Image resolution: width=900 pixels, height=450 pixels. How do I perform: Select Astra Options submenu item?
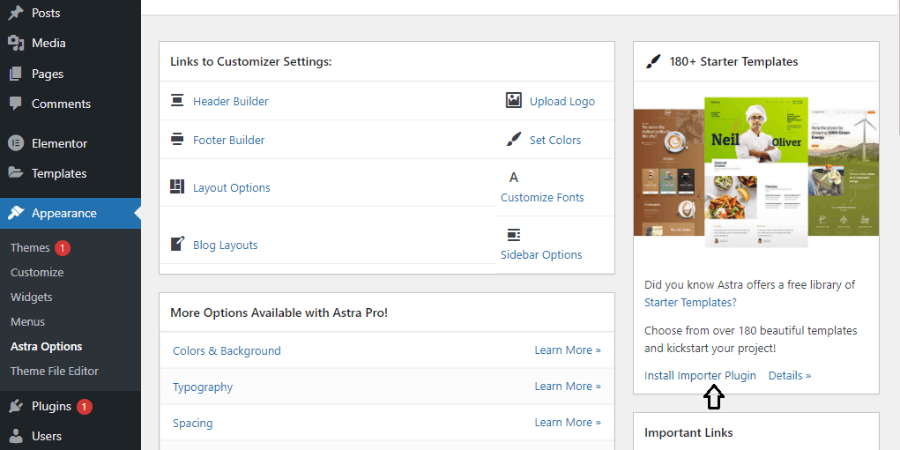46,347
